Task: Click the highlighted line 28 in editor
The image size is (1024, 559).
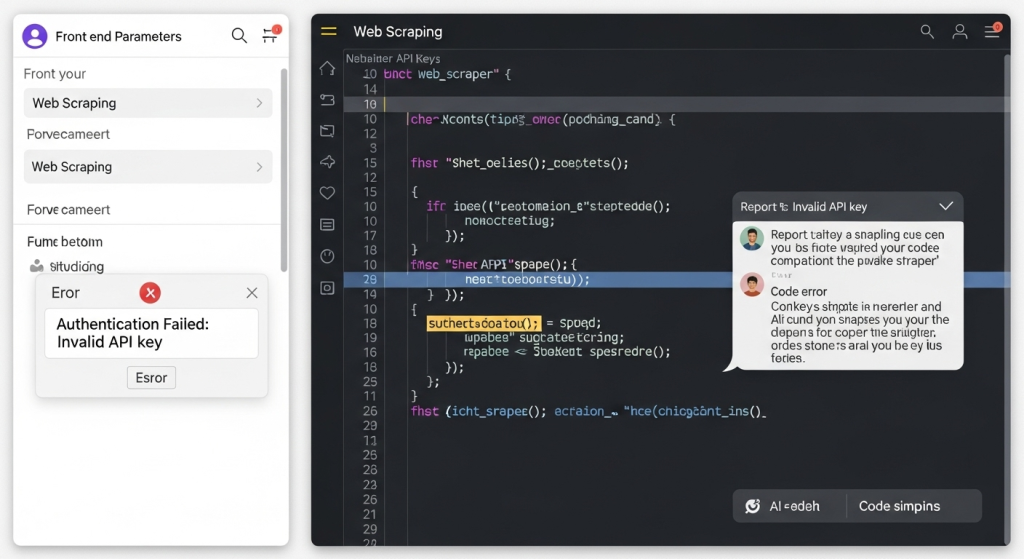Action: pos(600,280)
